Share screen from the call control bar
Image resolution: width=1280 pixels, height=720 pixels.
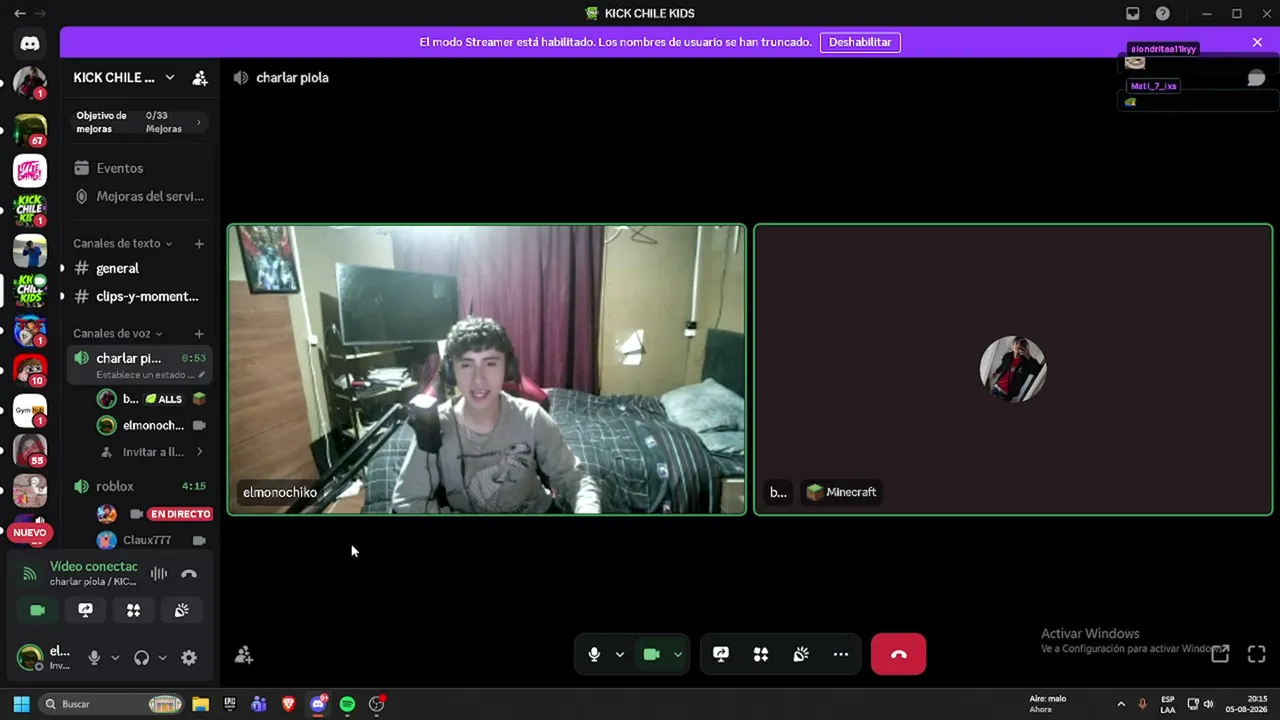(x=721, y=654)
